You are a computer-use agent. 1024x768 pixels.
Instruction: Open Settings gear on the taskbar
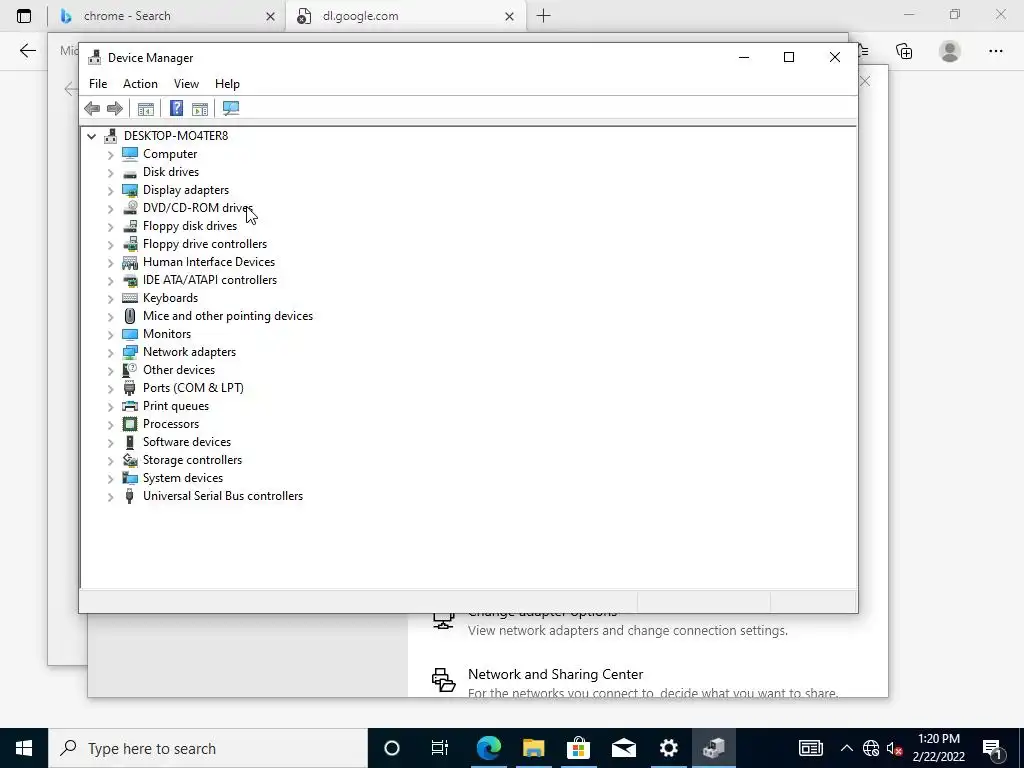pyautogui.click(x=669, y=748)
